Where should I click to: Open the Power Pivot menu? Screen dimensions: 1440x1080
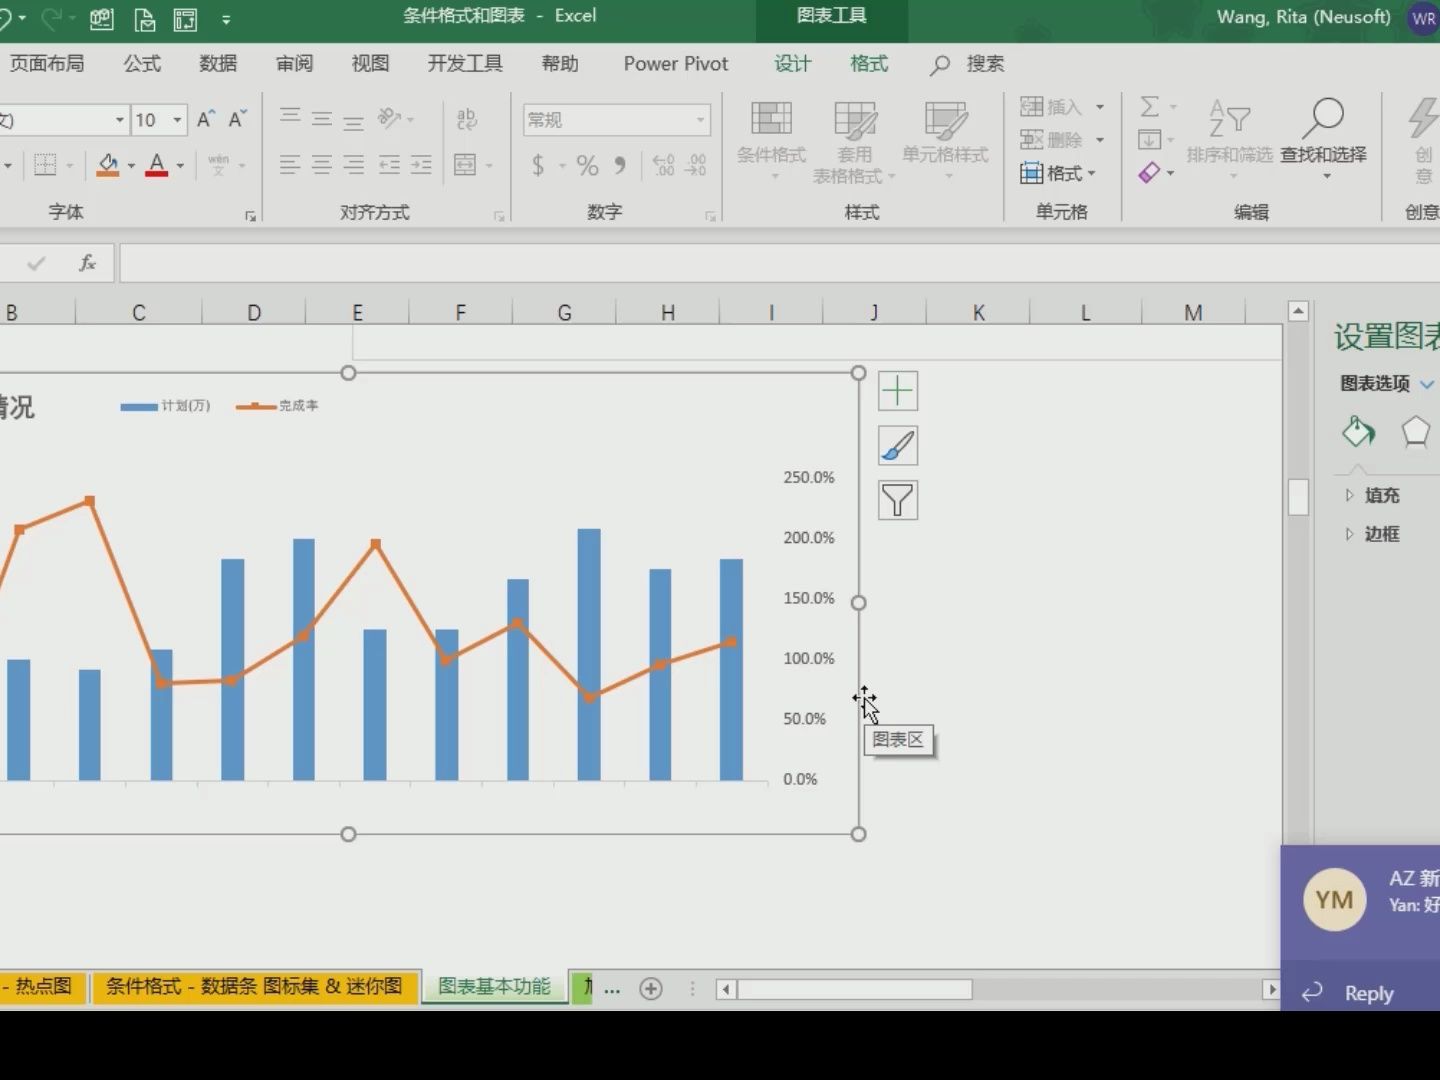tap(675, 63)
